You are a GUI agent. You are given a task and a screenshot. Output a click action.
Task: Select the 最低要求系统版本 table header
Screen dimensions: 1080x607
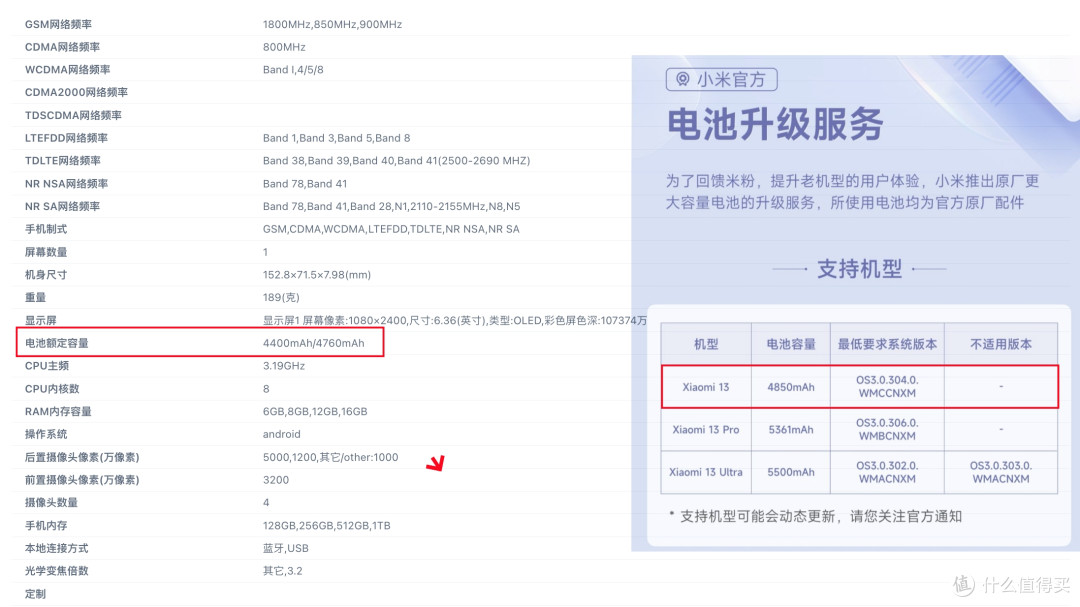[887, 344]
